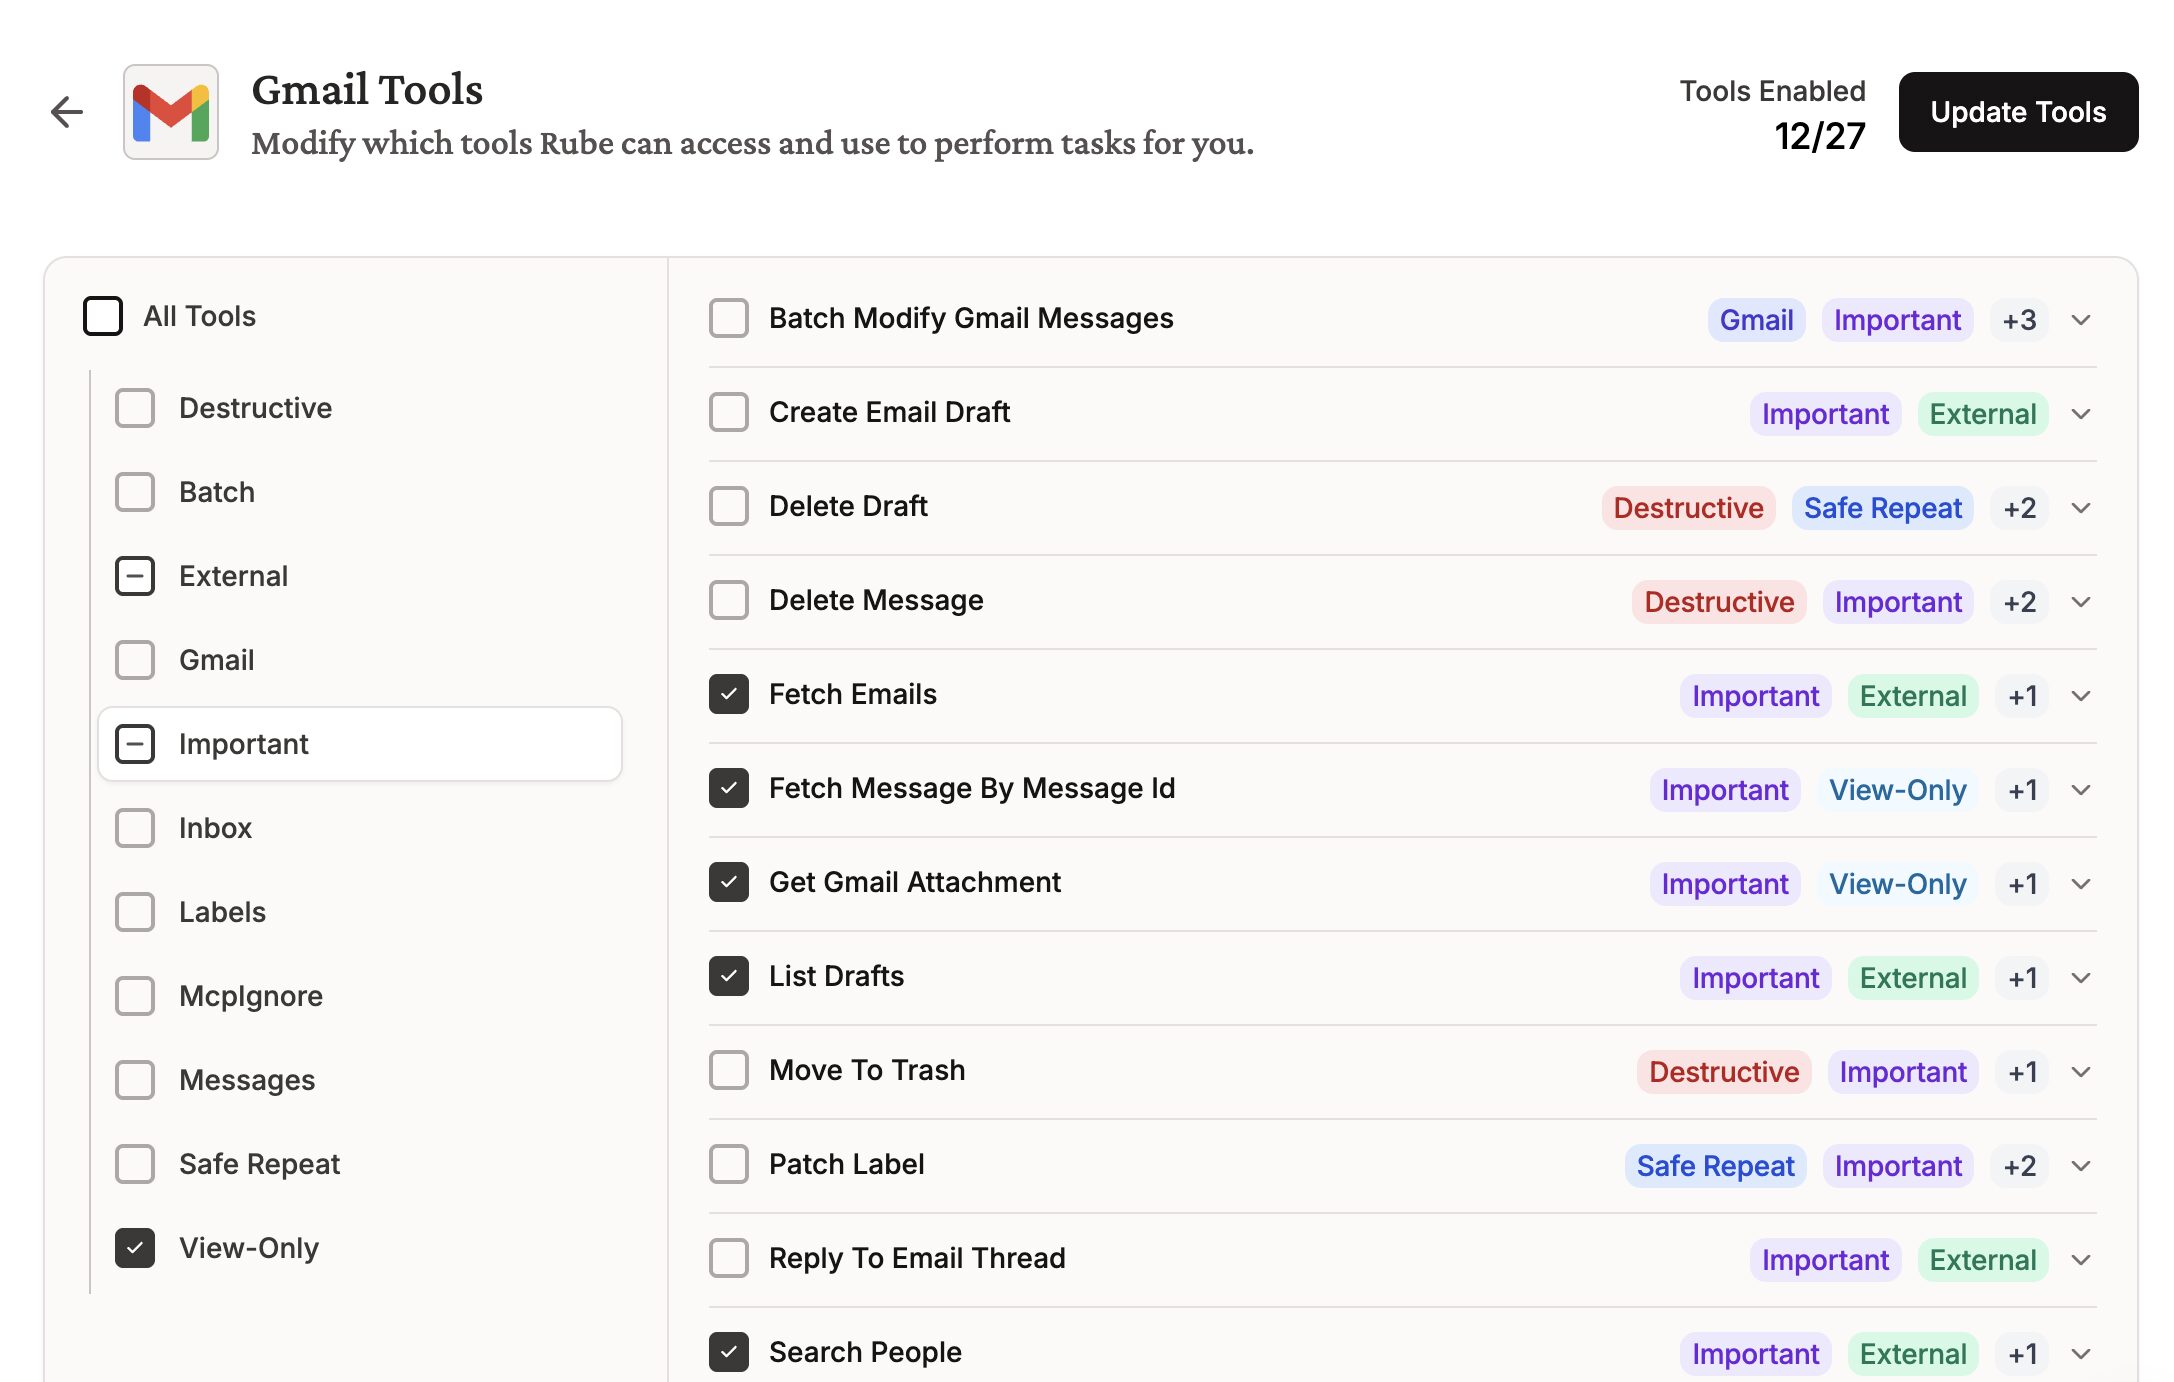Enable the Move To Trash checkbox
This screenshot has width=2174, height=1382.
coord(729,1070)
